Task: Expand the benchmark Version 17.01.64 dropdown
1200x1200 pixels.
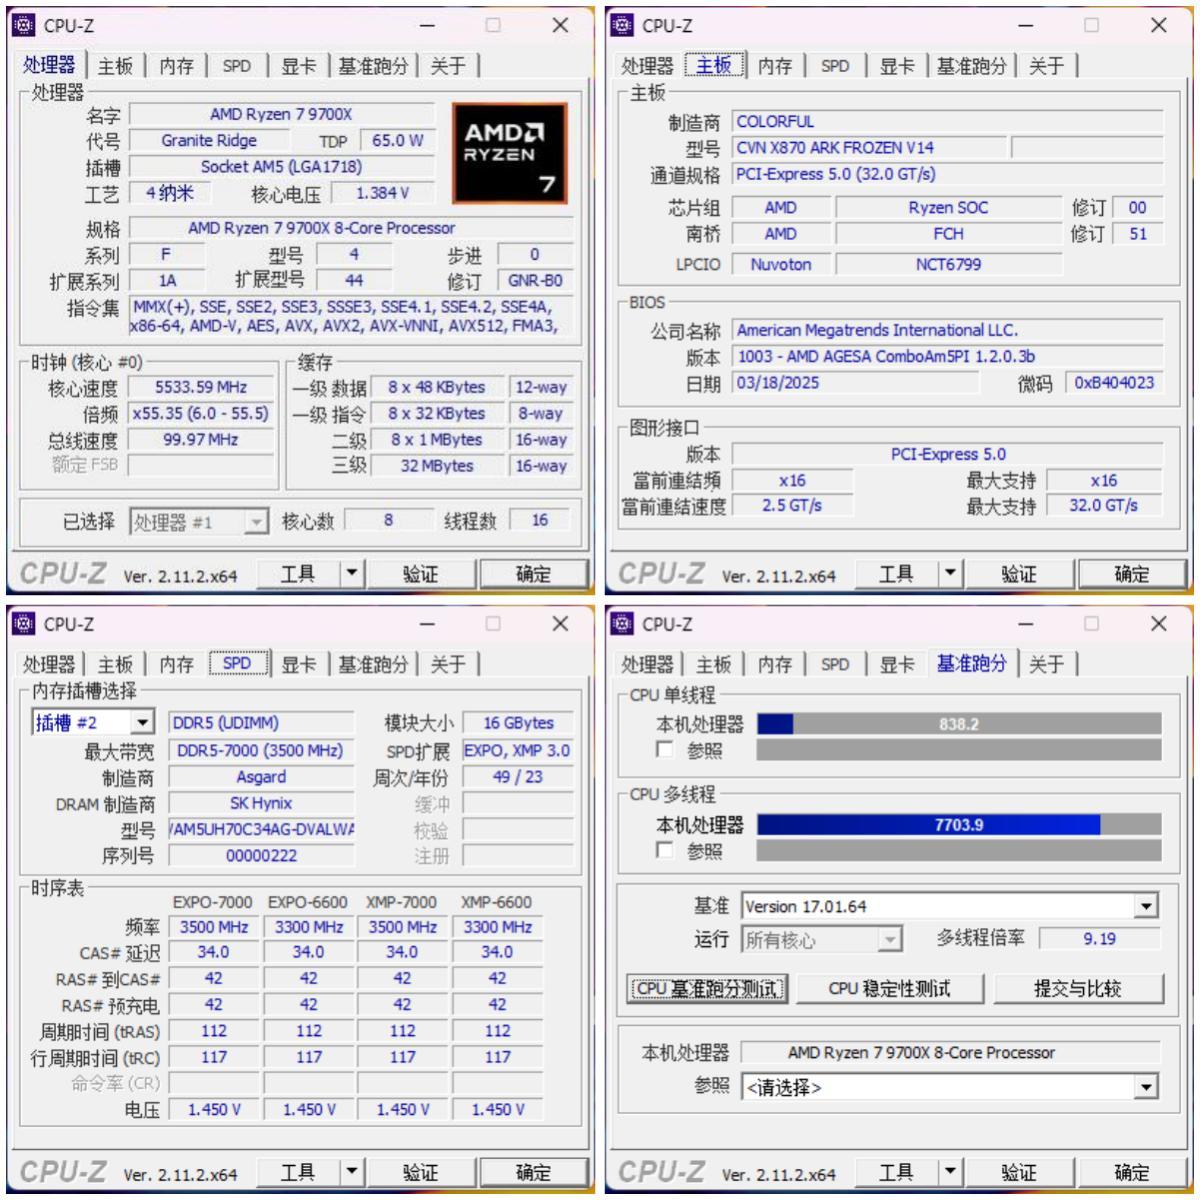Action: point(1146,906)
